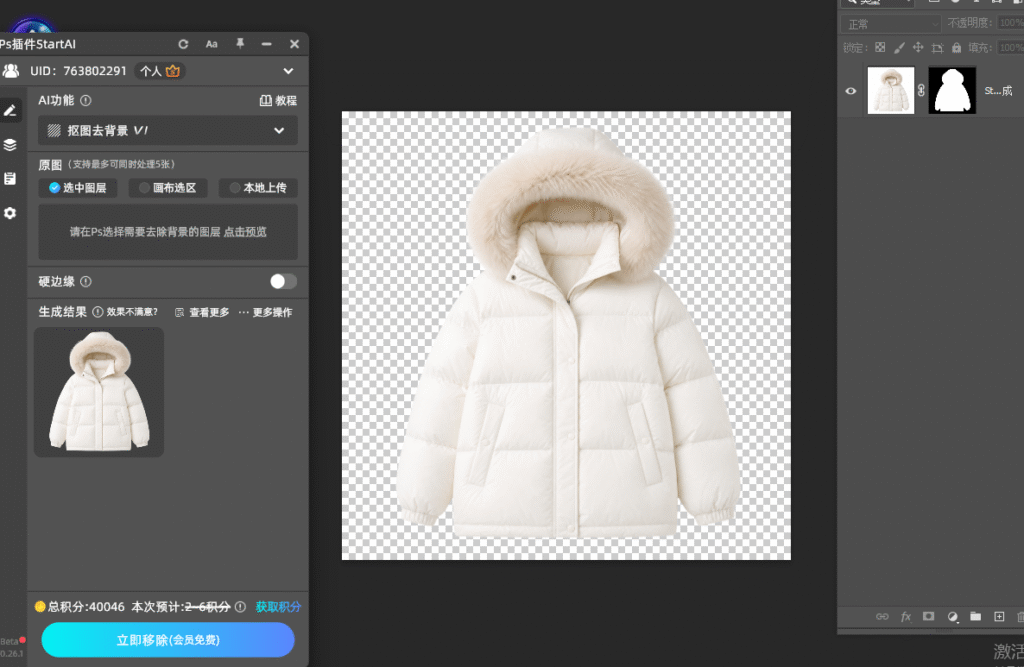Image resolution: width=1024 pixels, height=667 pixels.
Task: Select the 画布选区 source option
Action: [168, 188]
